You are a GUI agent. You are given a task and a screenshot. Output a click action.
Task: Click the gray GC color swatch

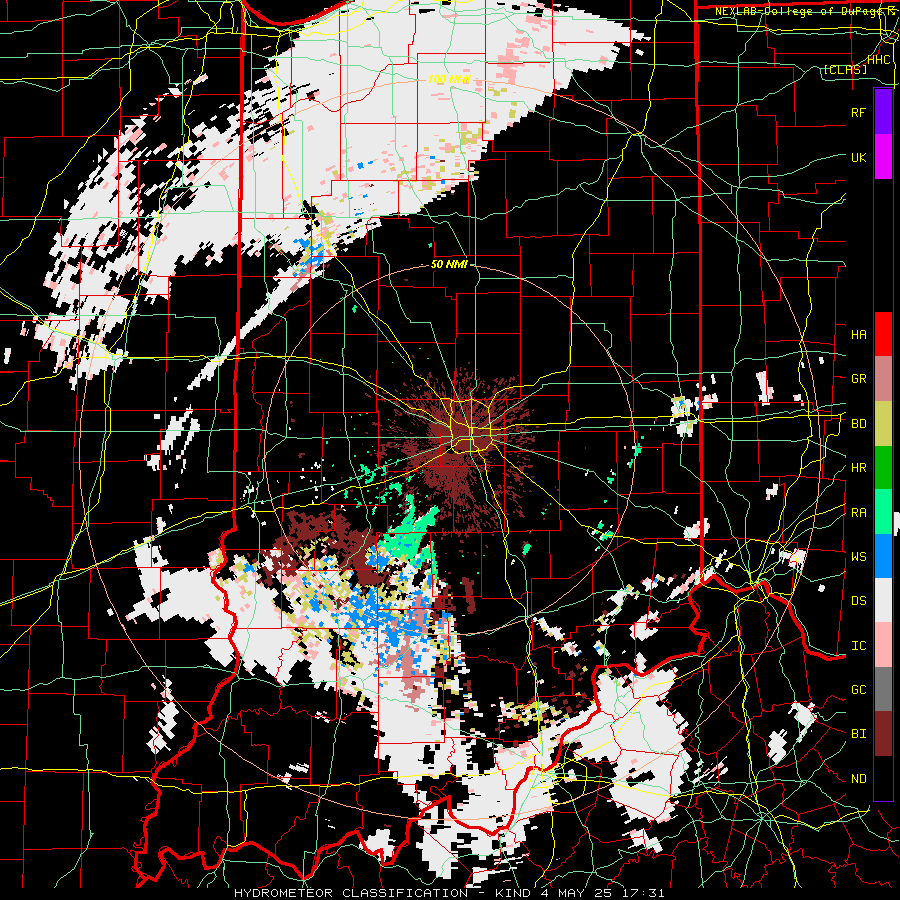pyautogui.click(x=883, y=689)
